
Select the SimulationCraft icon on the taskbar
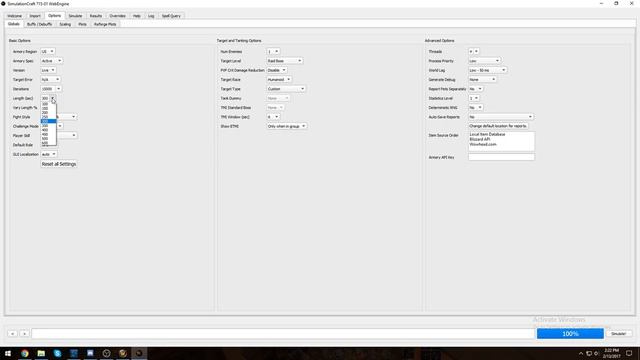coord(139,353)
